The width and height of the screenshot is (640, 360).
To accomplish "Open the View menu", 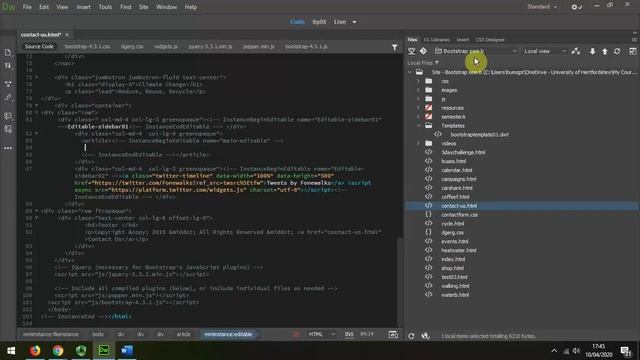I will point(62,7).
